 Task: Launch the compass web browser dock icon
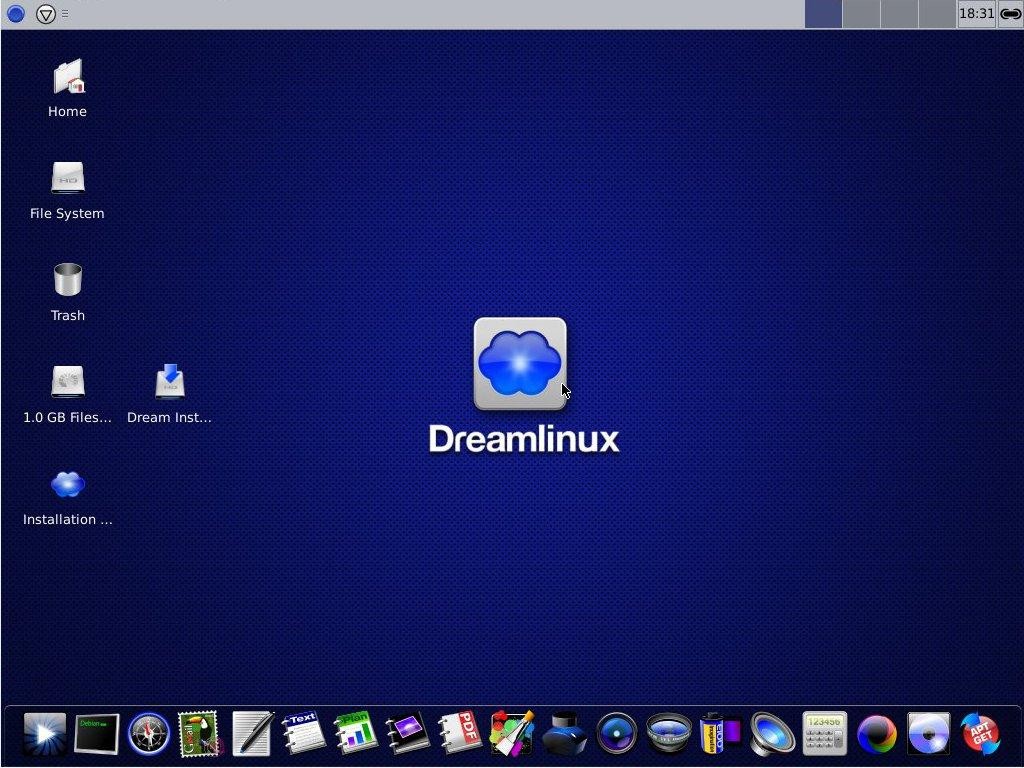point(149,734)
